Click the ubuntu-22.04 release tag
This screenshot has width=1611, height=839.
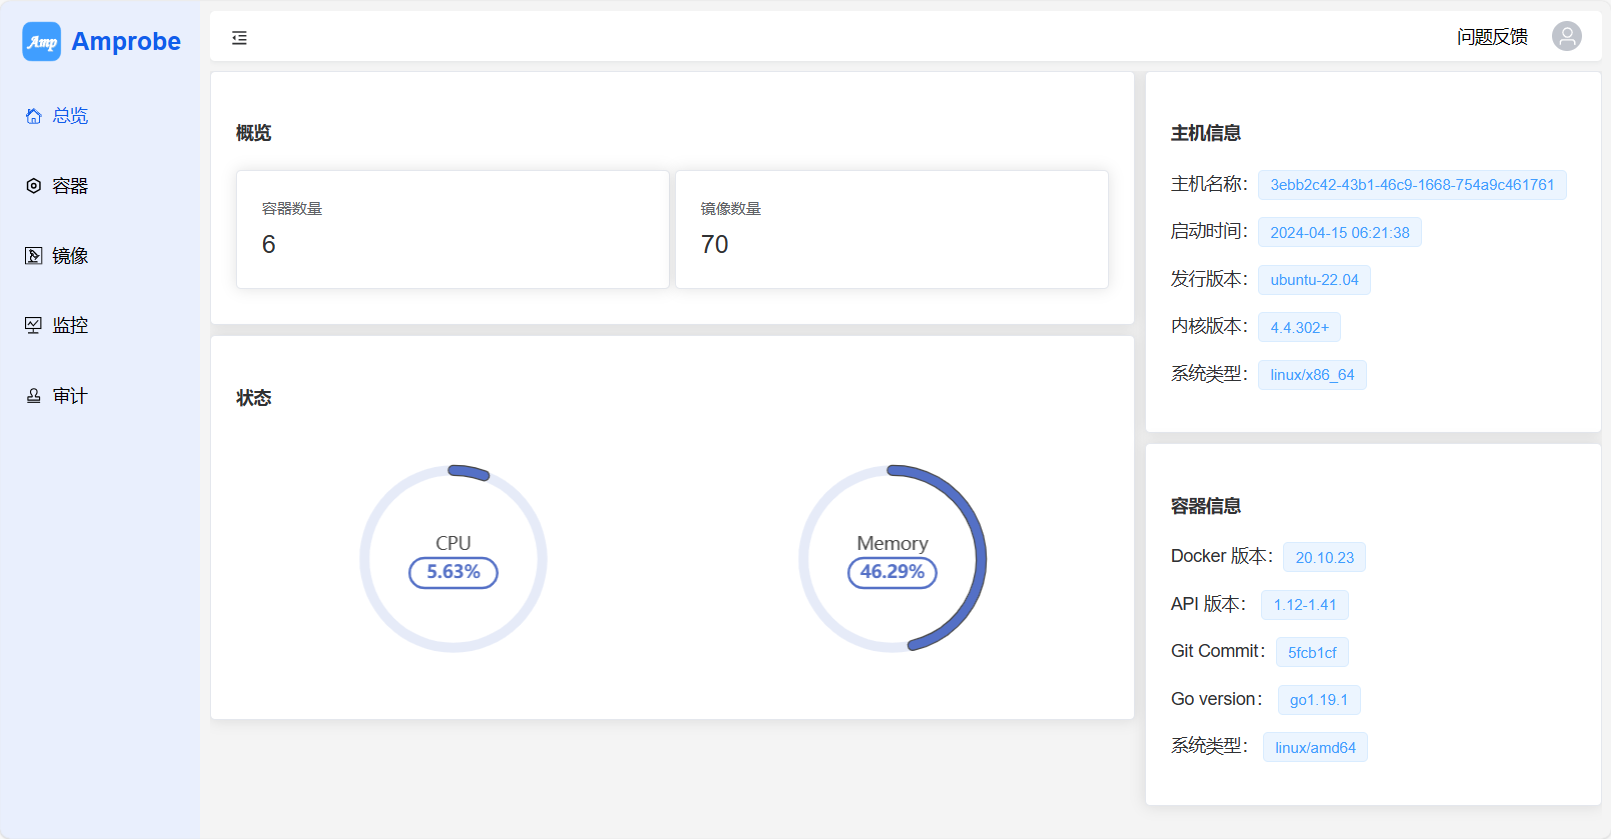pyautogui.click(x=1314, y=280)
